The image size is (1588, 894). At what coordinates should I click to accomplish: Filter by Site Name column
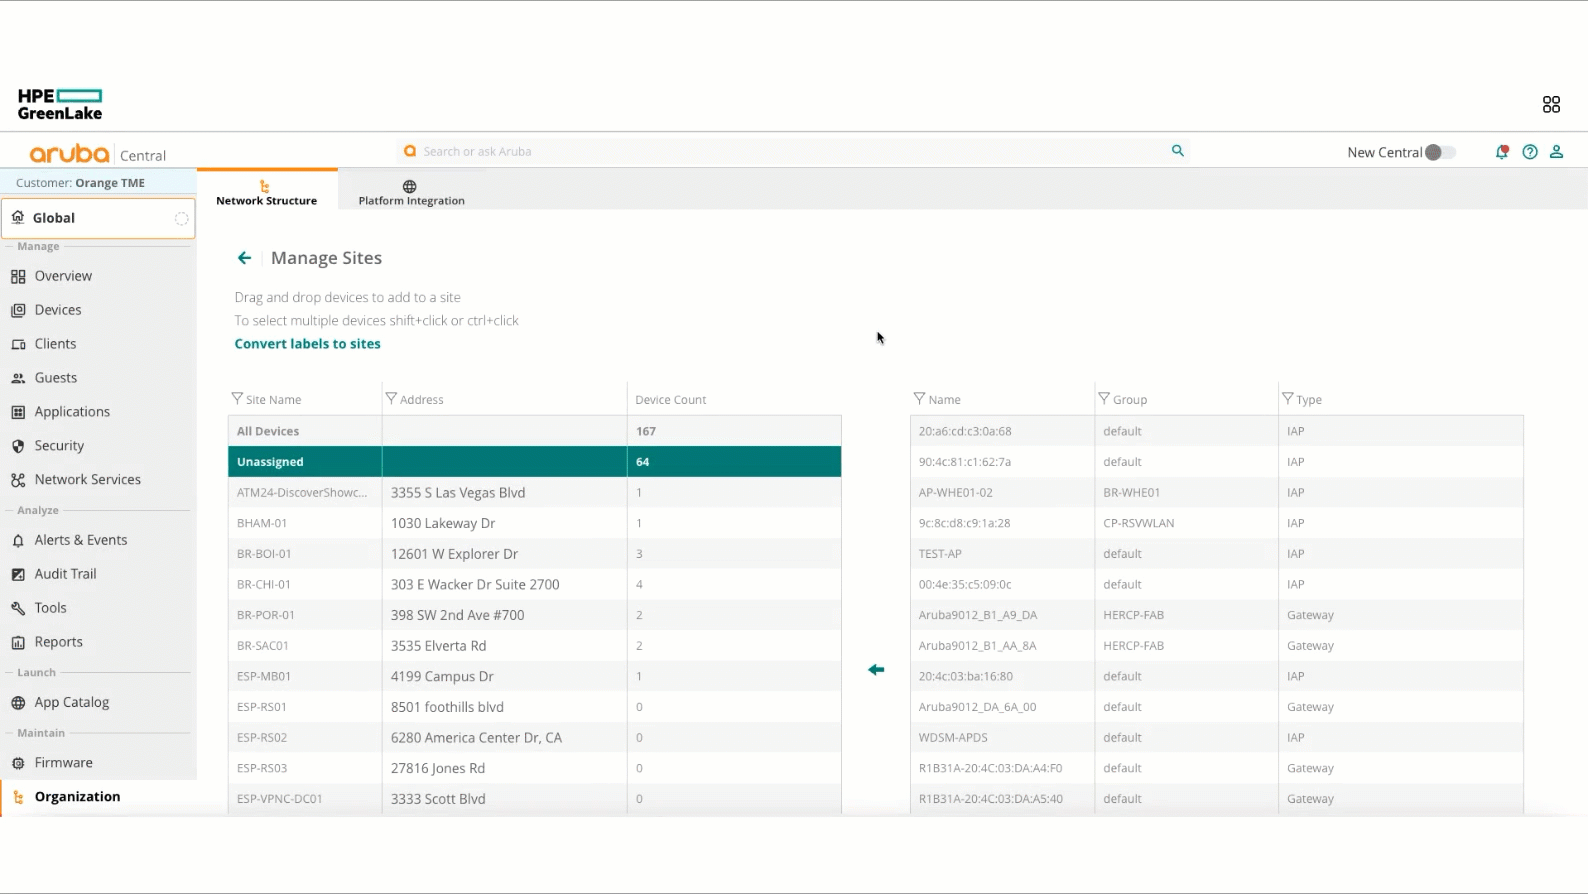pos(237,398)
